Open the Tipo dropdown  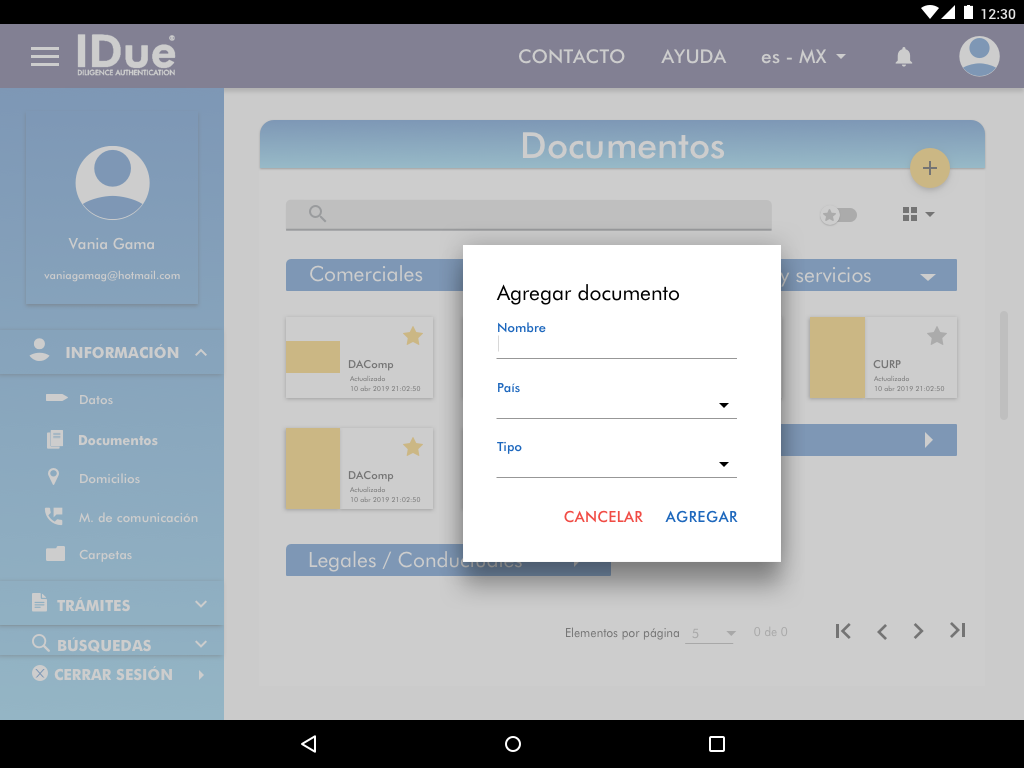616,465
